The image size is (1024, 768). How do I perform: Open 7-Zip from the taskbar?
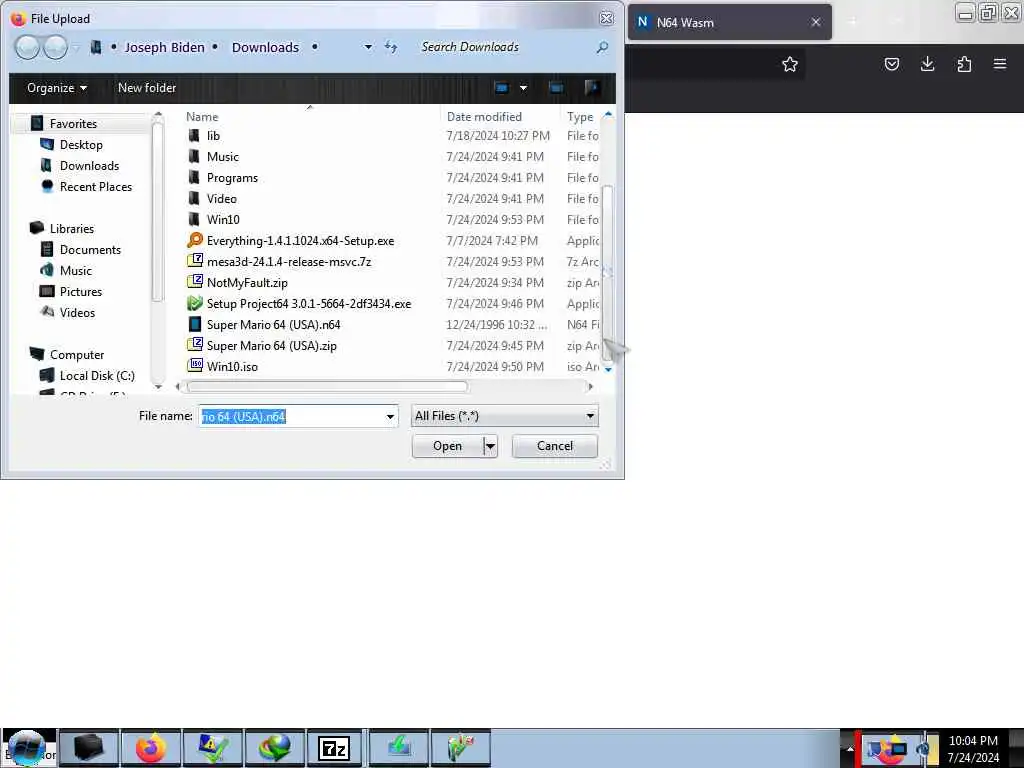point(334,748)
